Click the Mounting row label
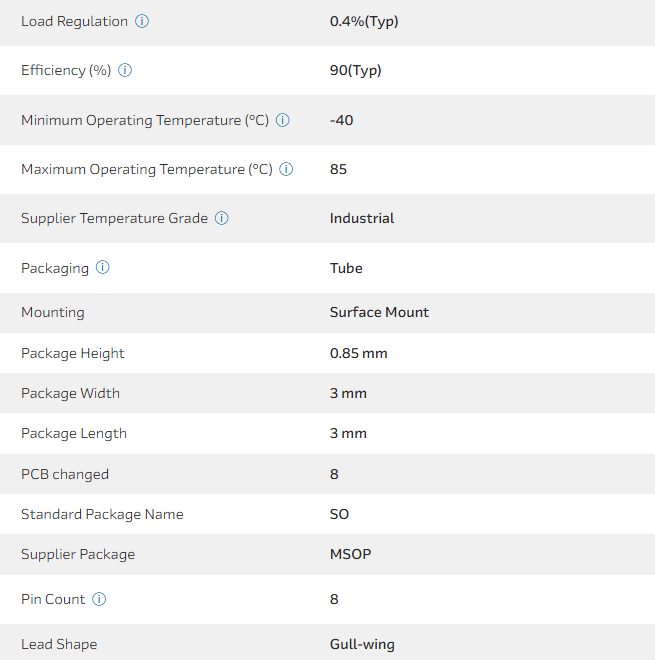 [x=53, y=312]
